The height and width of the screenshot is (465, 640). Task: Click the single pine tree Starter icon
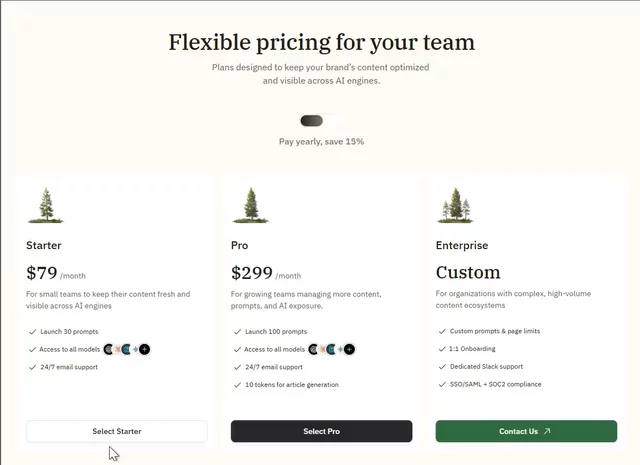(x=46, y=205)
